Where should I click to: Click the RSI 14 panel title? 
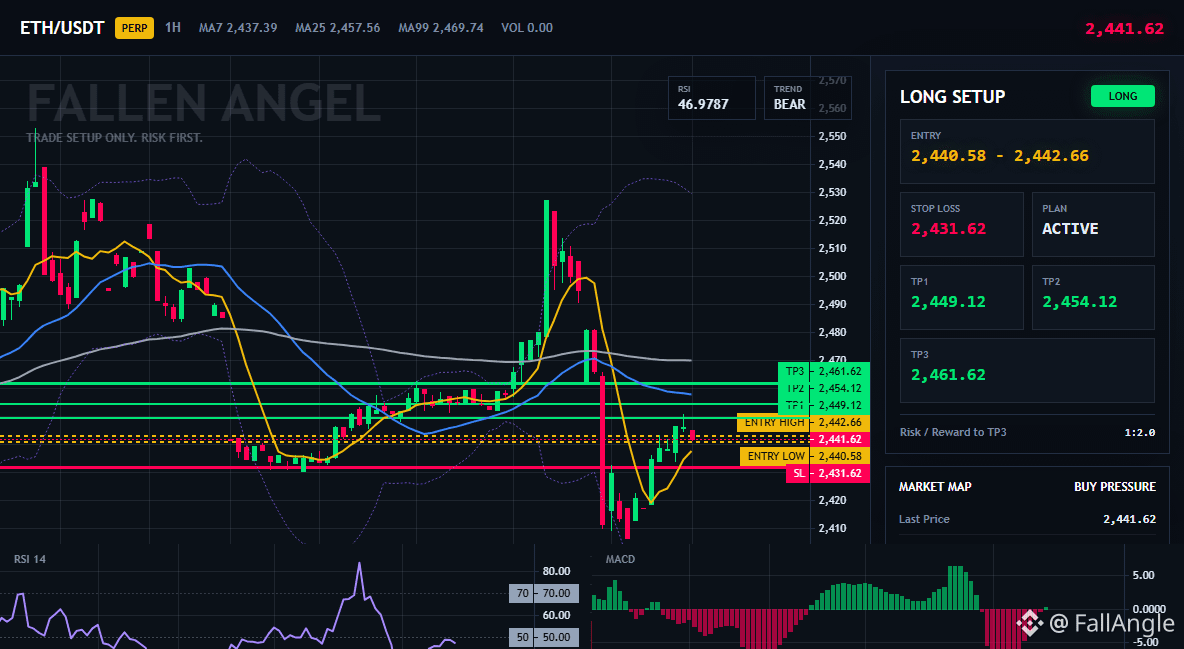point(29,559)
